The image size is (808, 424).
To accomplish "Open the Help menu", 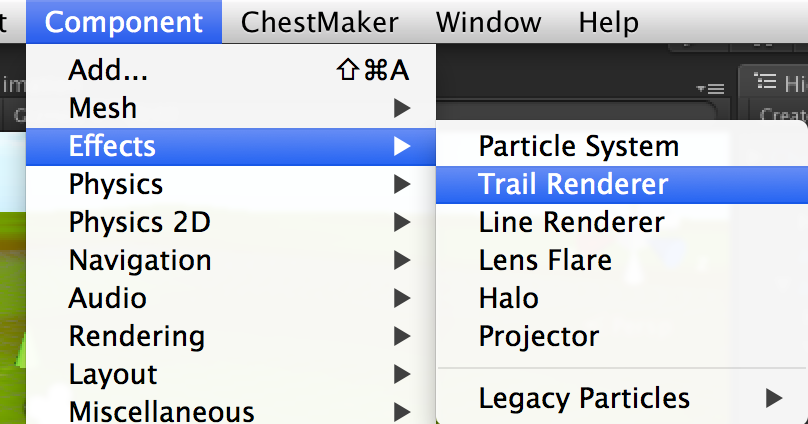I will pos(609,22).
